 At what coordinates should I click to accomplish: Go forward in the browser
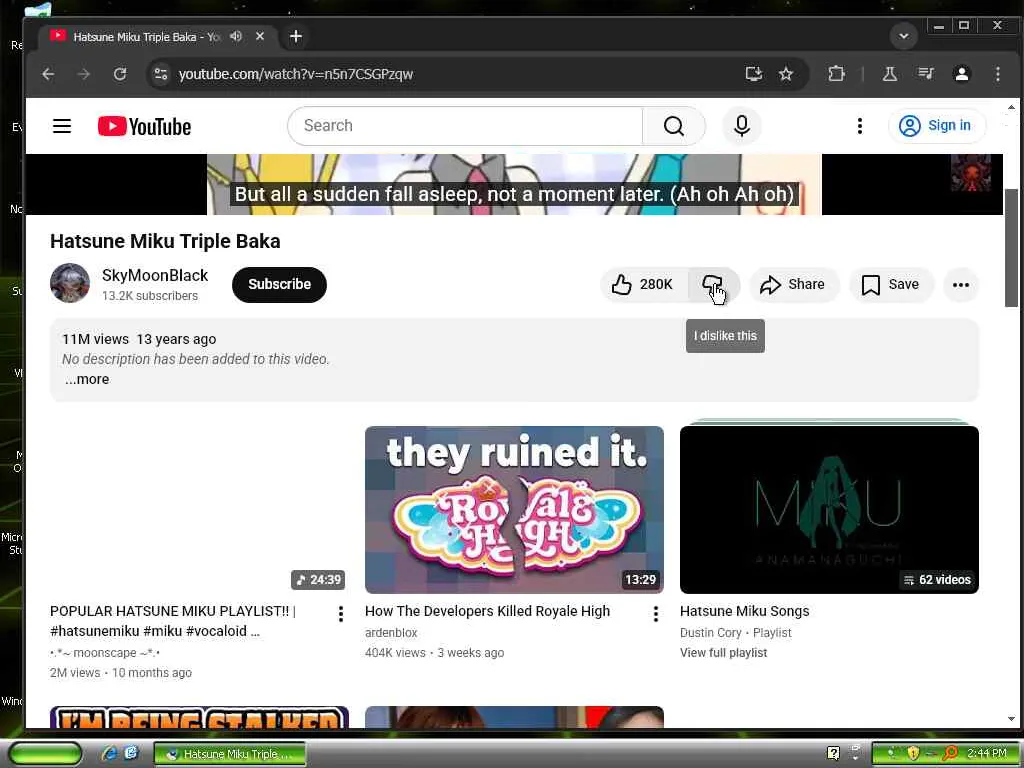click(x=84, y=74)
